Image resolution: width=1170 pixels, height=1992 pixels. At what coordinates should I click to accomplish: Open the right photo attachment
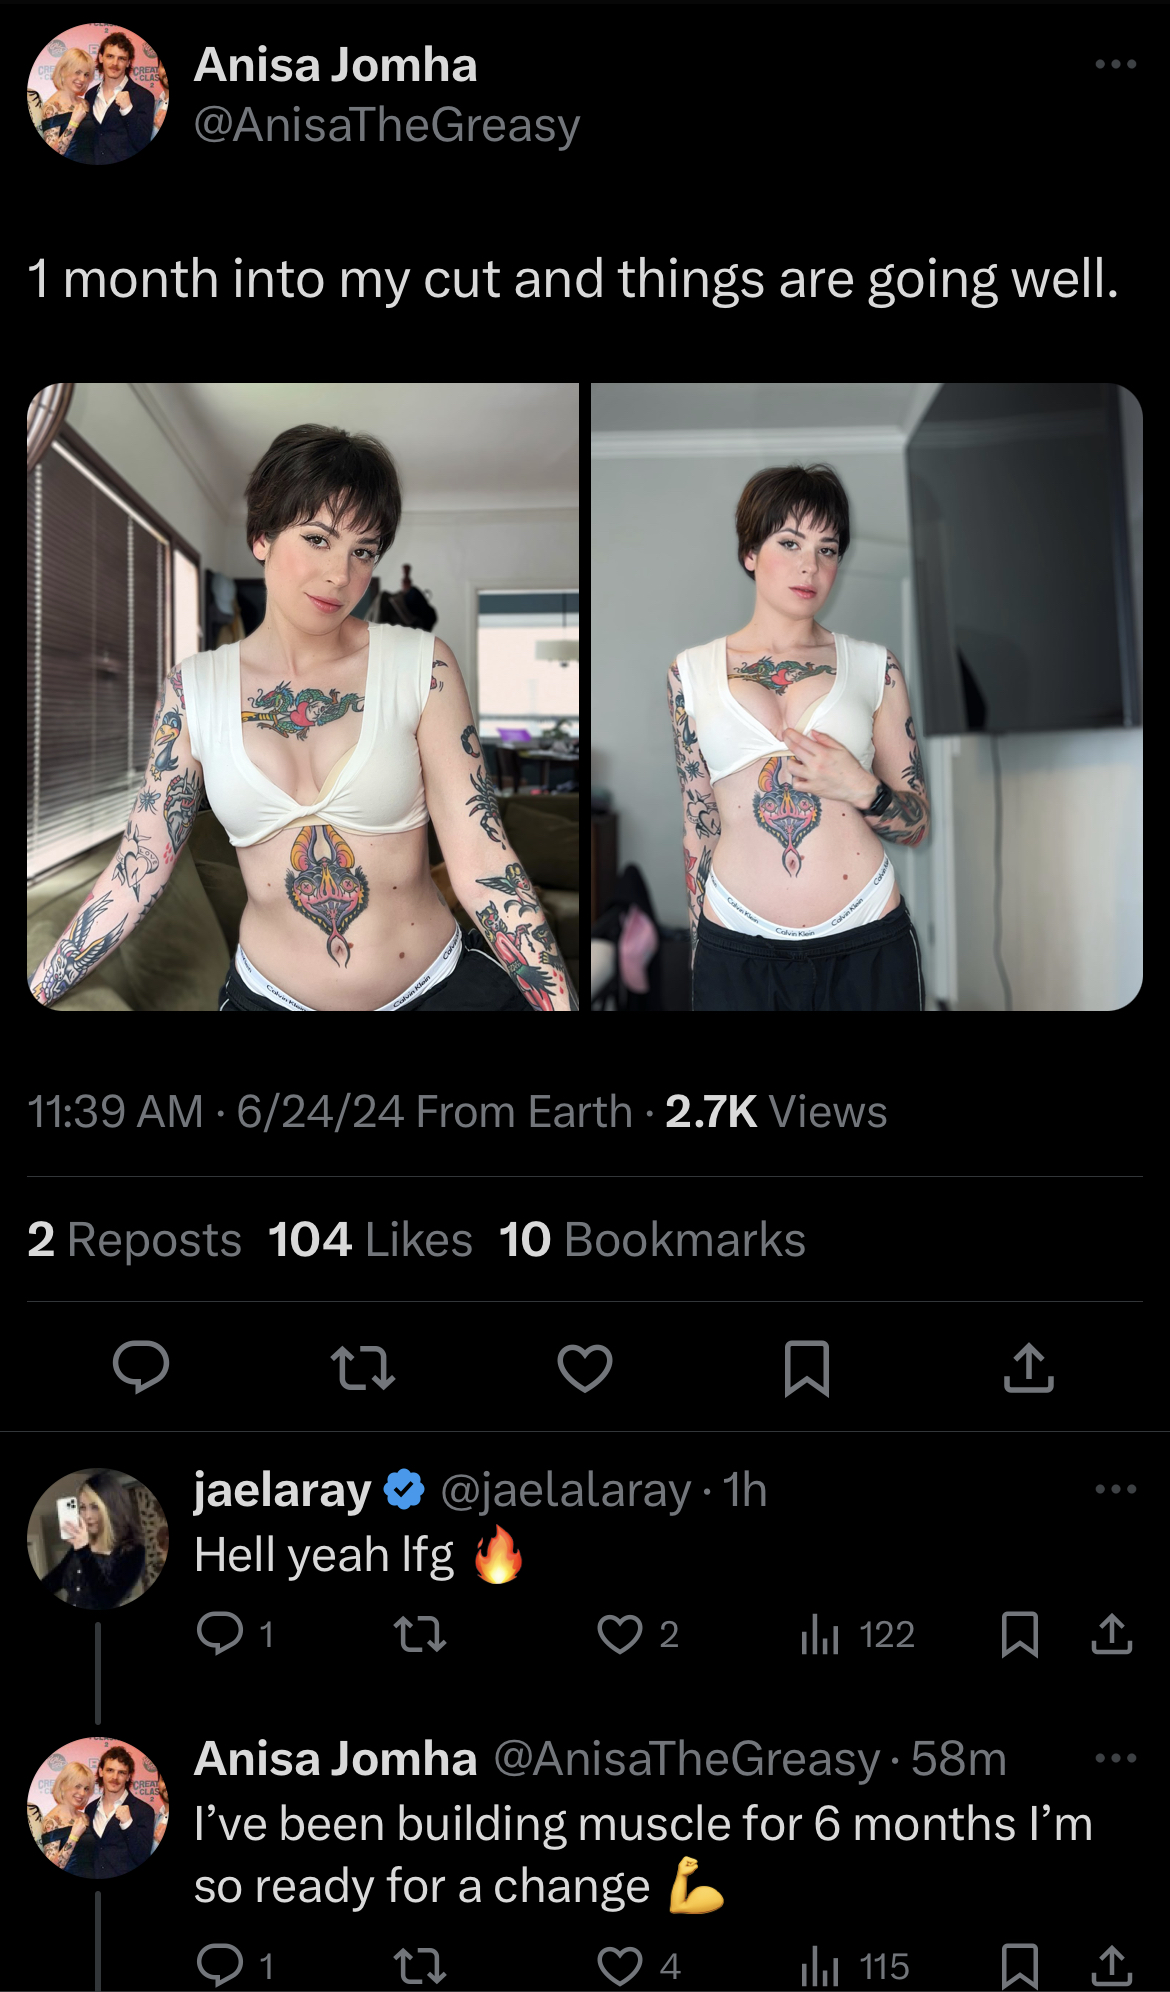(x=867, y=697)
